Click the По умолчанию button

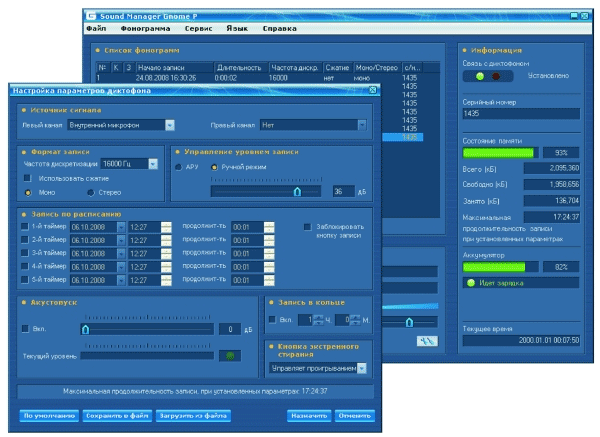pos(49,416)
